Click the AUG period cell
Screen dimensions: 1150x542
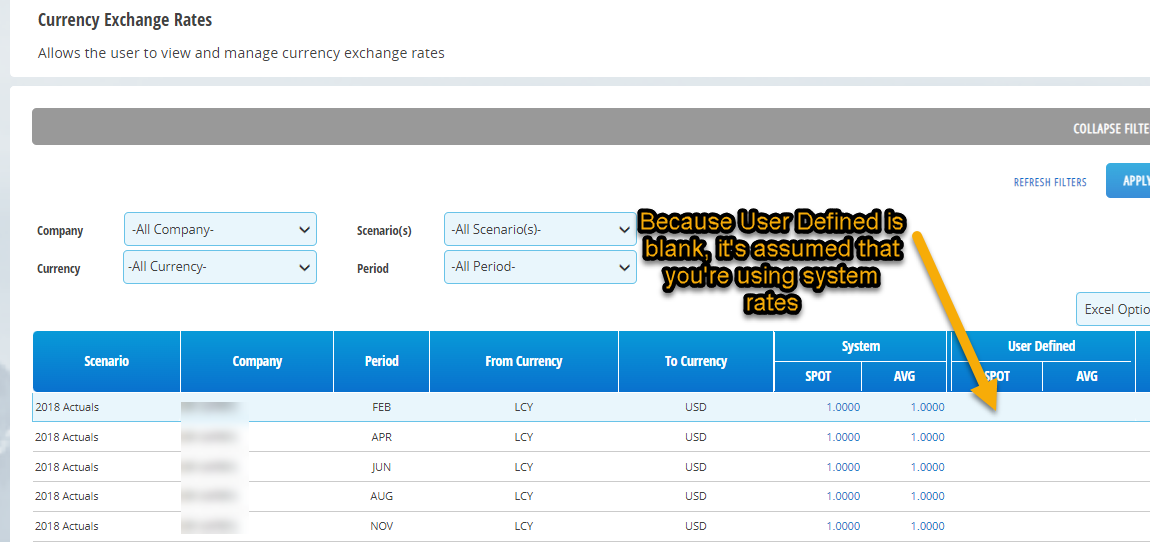pos(381,497)
